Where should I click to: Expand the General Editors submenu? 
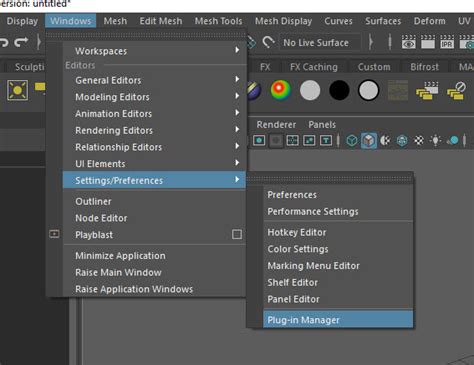pos(154,80)
